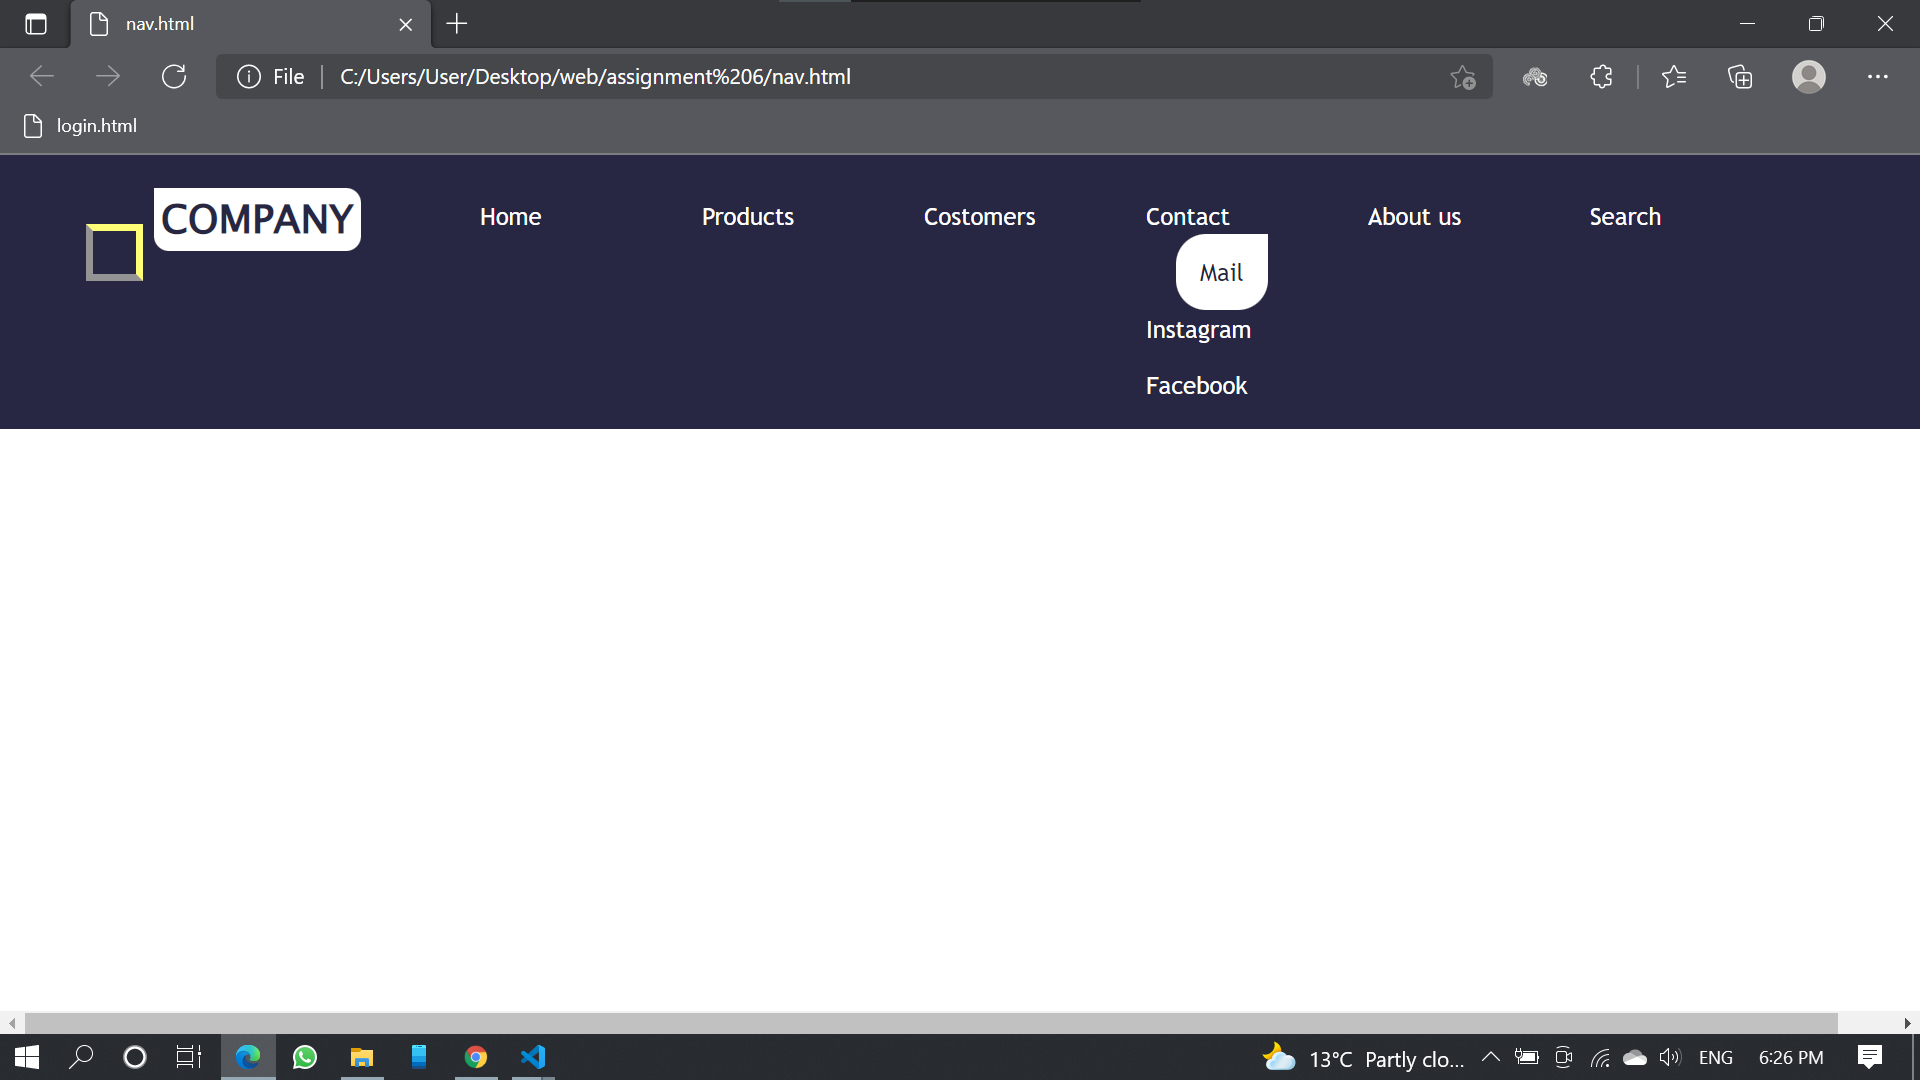Open the user profile avatar

pyautogui.click(x=1809, y=76)
